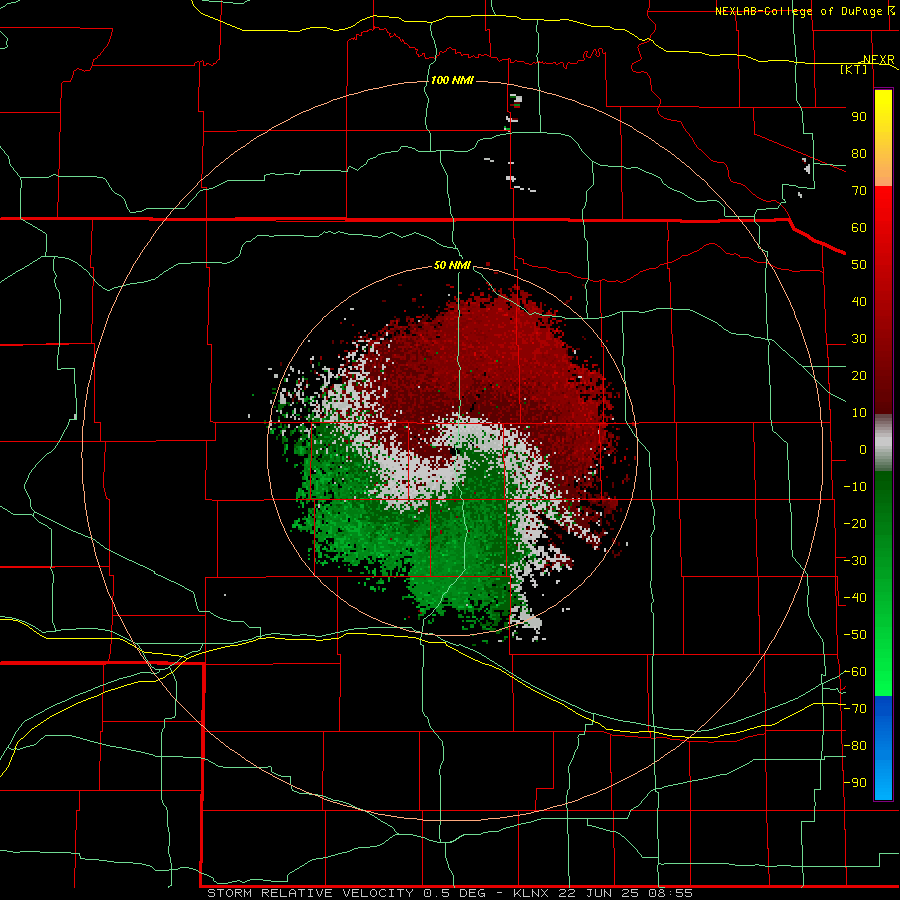Select the "60" value on velocity scale
The height and width of the screenshot is (900, 900).
tap(859, 228)
